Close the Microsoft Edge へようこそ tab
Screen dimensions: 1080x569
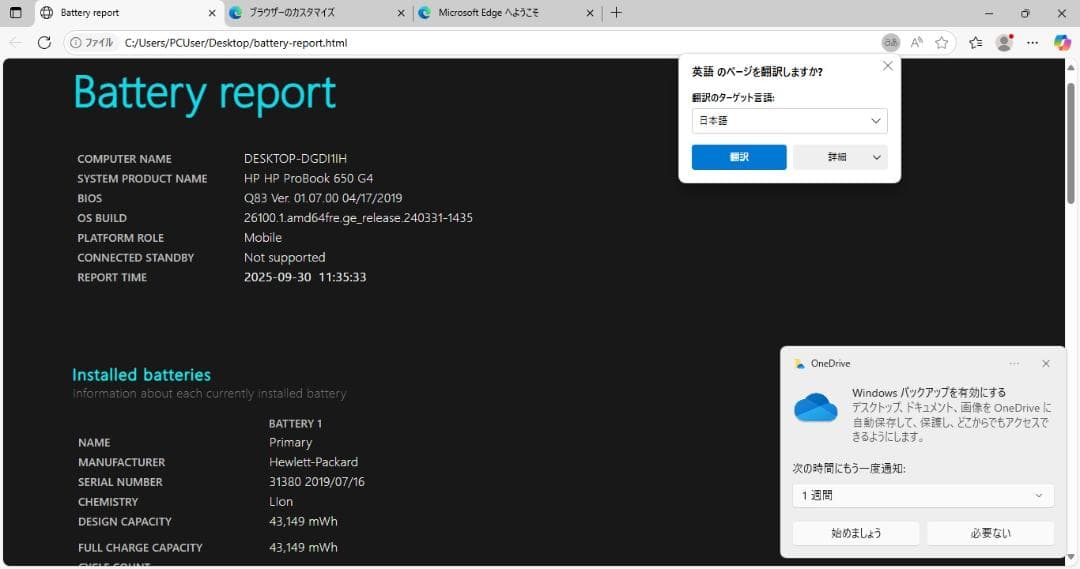click(x=590, y=13)
